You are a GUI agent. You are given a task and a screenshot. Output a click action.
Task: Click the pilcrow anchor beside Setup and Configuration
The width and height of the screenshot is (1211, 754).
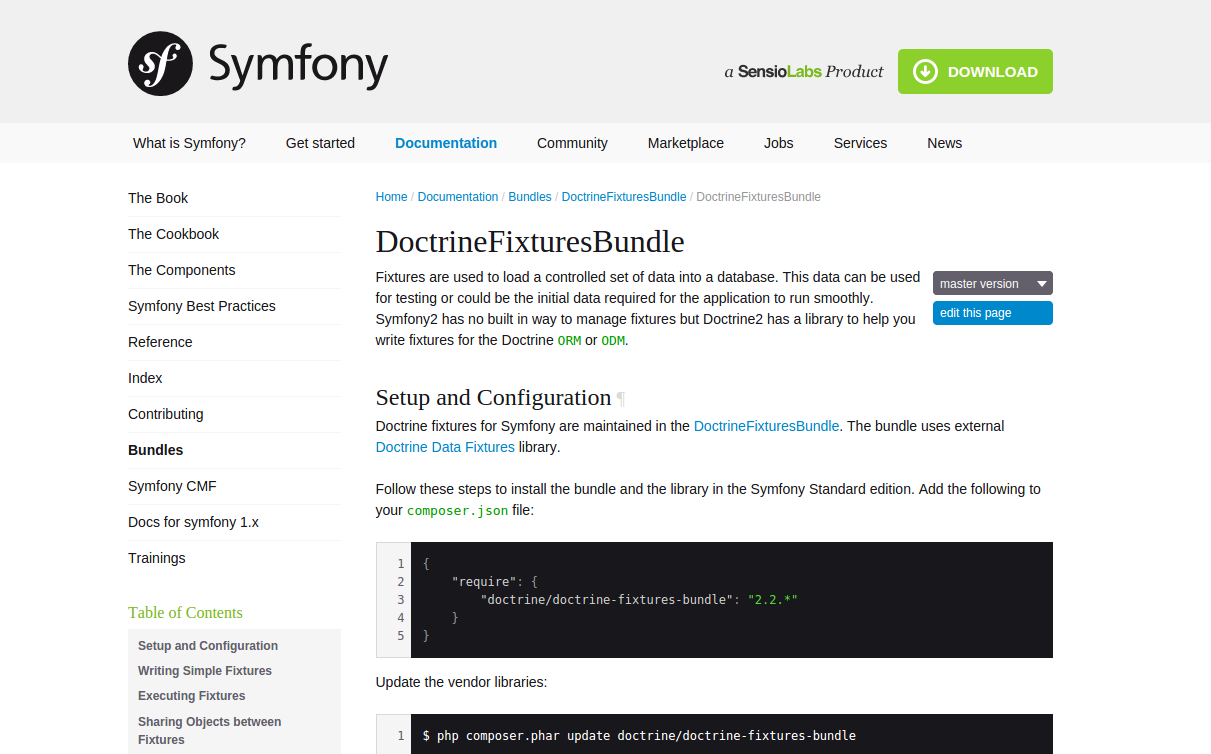(x=621, y=399)
